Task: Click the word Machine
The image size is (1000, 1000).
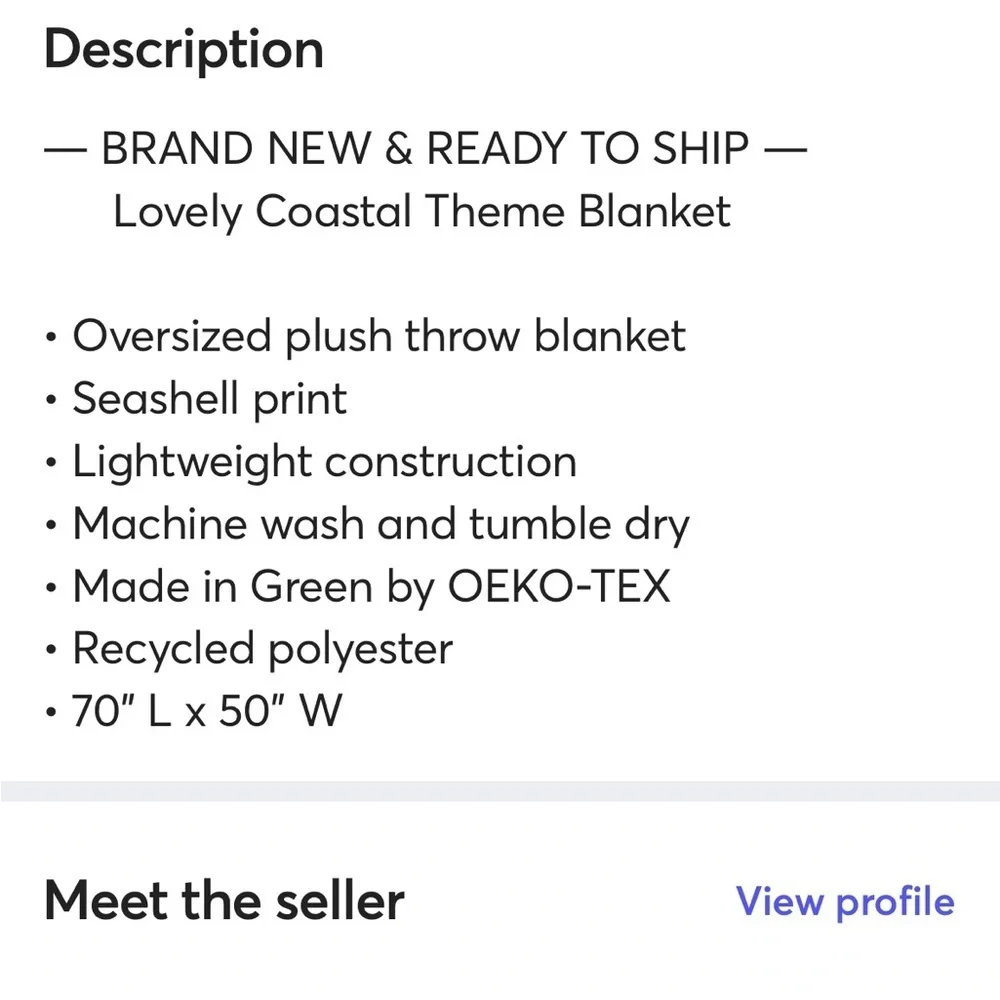Action: (160, 524)
